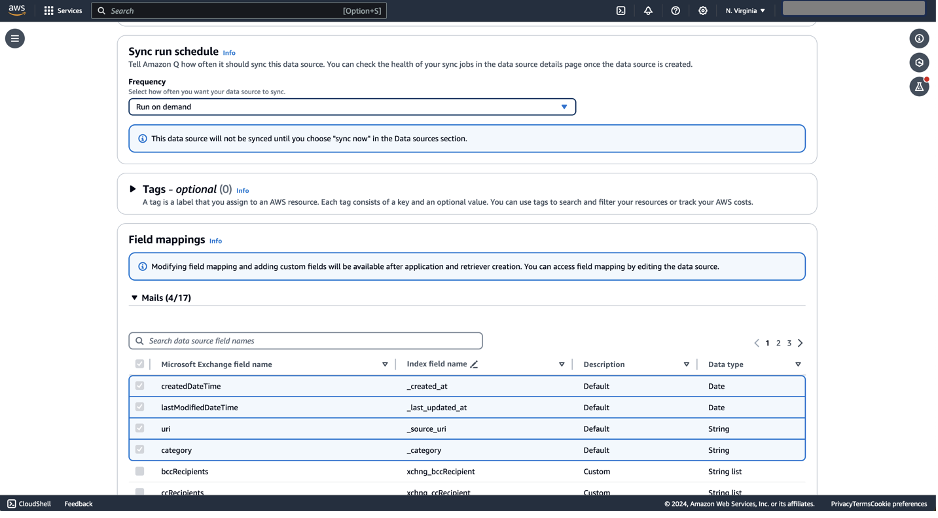Toggle createdDateTime row checkbox
938x518 pixels.
click(x=140, y=386)
